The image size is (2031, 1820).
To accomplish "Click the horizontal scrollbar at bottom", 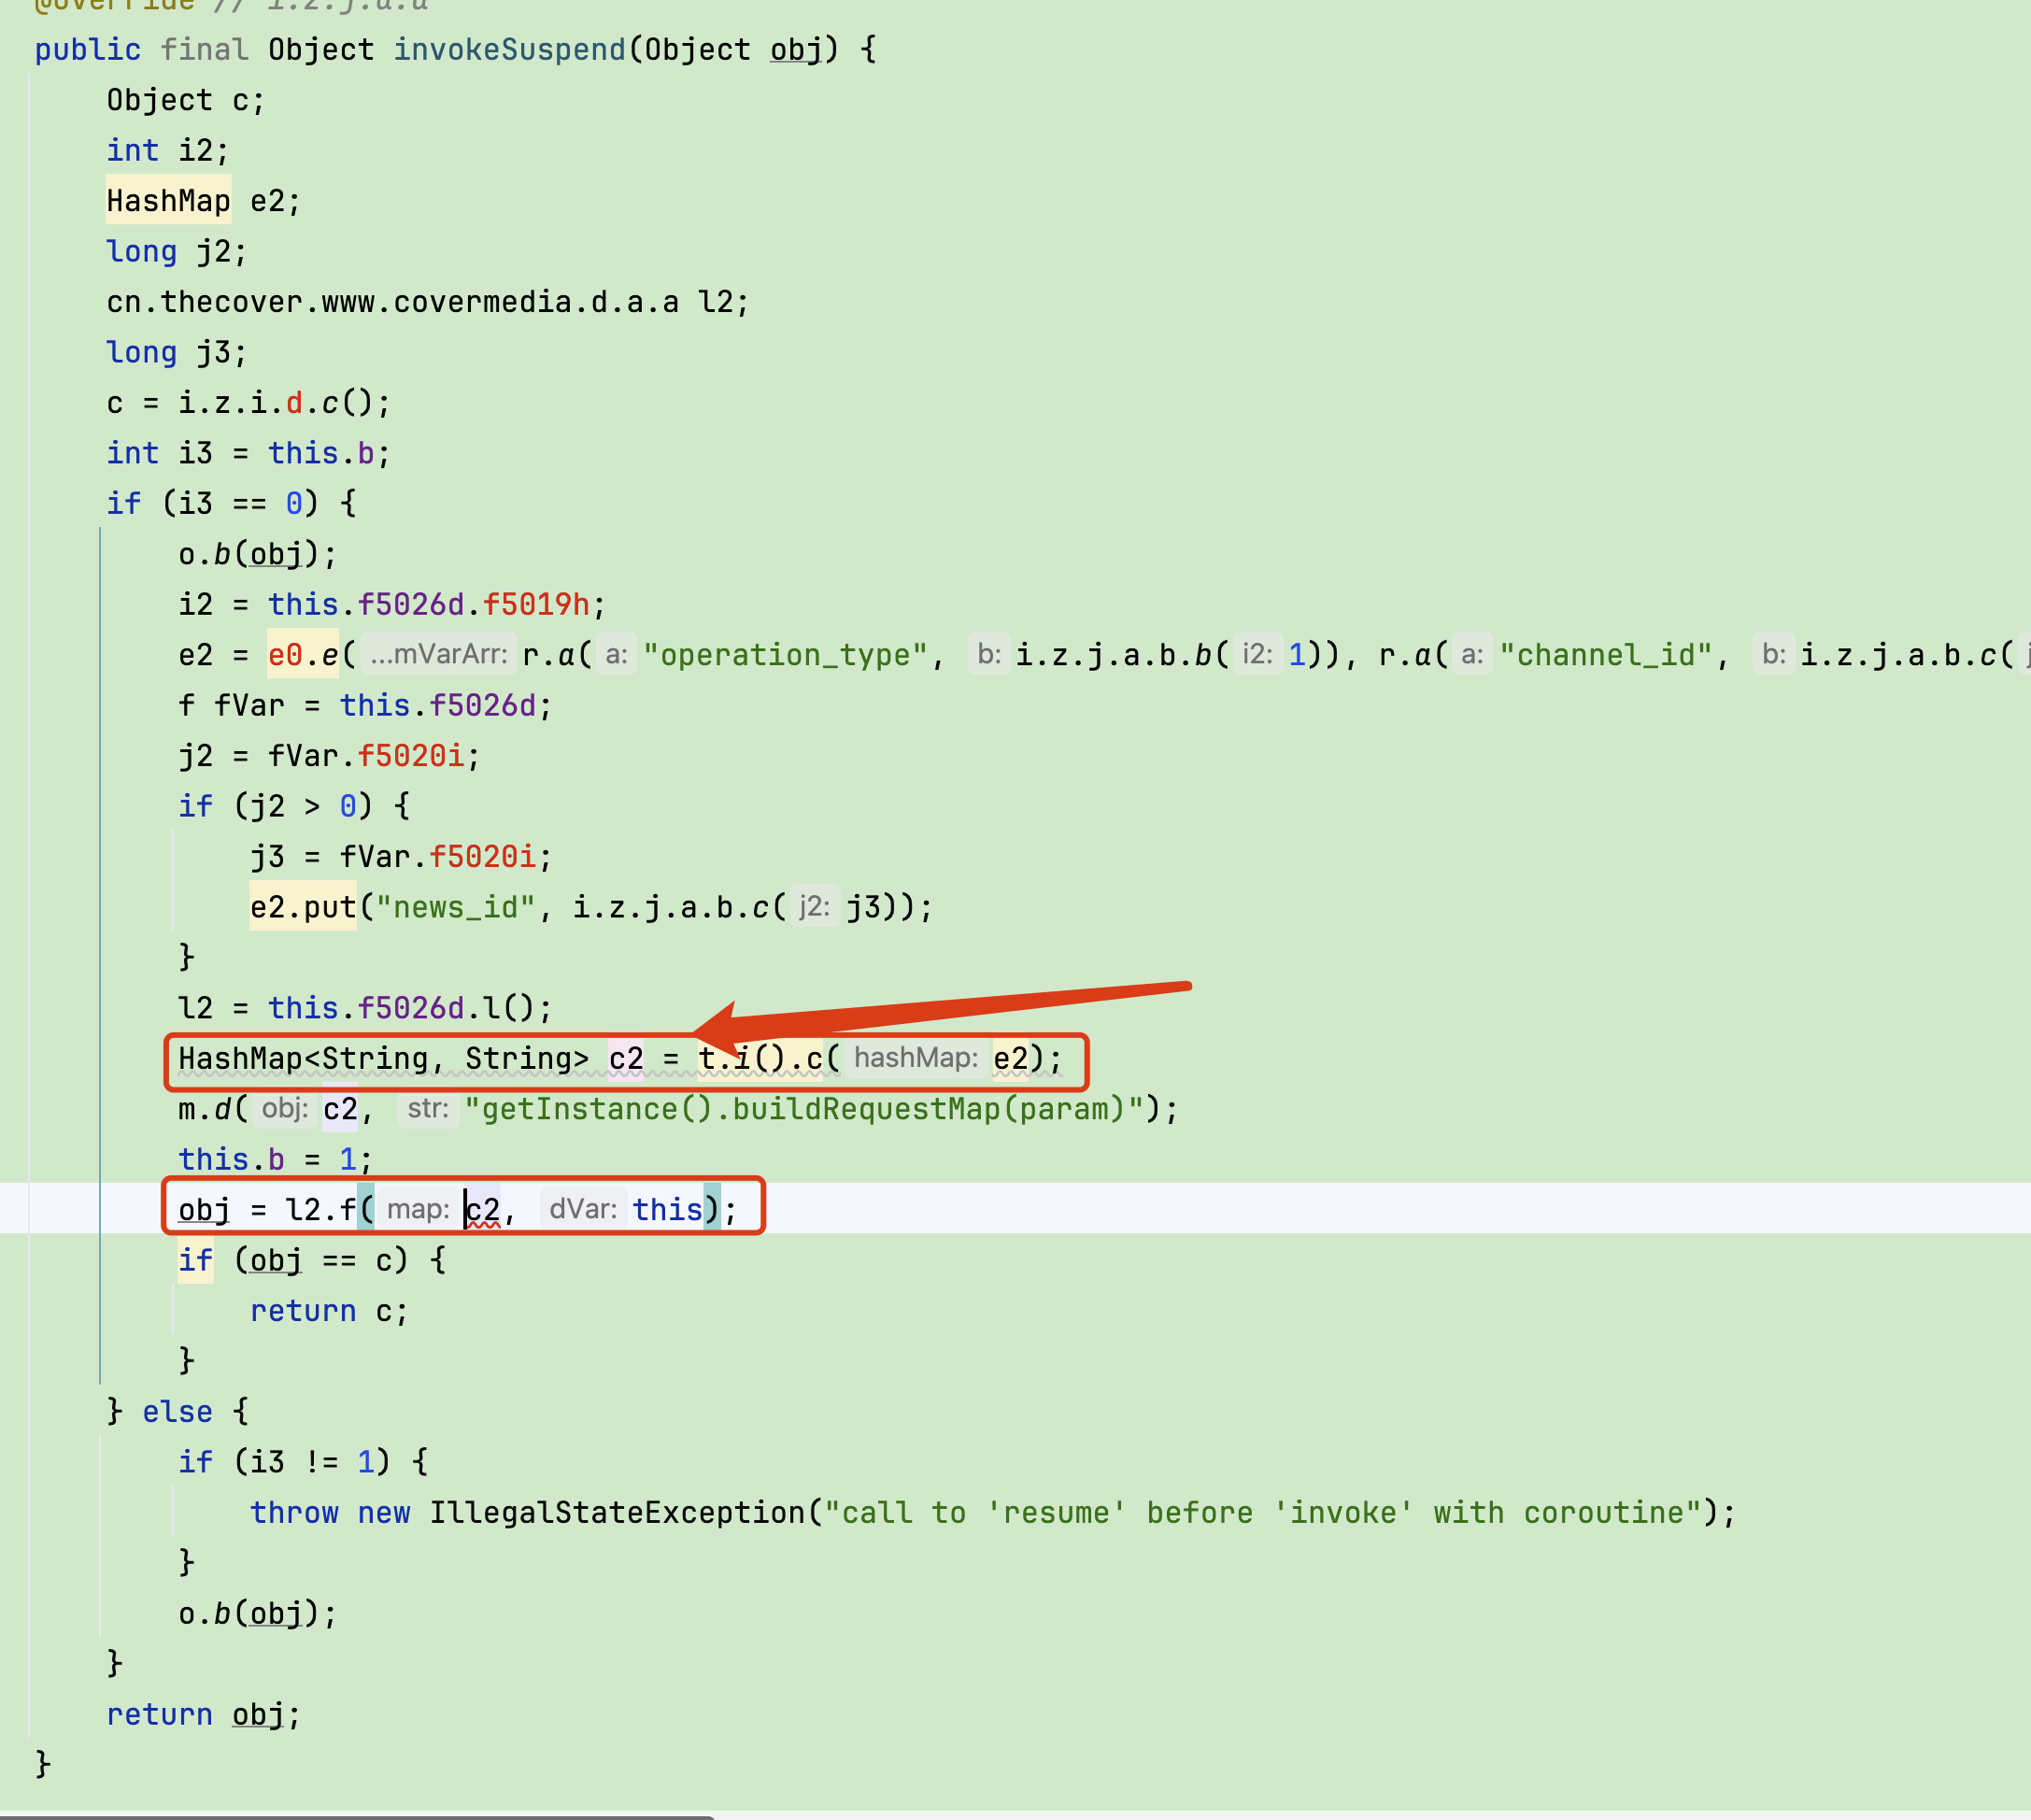I will [x=356, y=1816].
